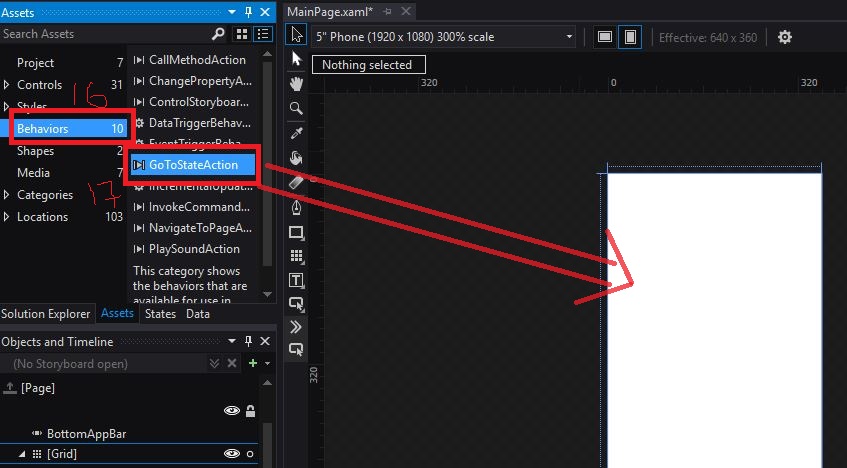
Task: Select the MainPage.xaml document tab
Action: pos(330,11)
